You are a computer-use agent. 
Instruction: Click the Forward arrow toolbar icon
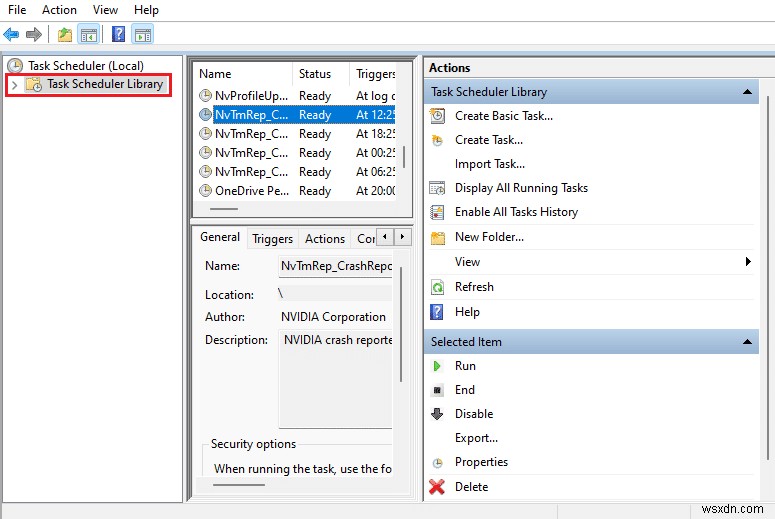click(34, 35)
